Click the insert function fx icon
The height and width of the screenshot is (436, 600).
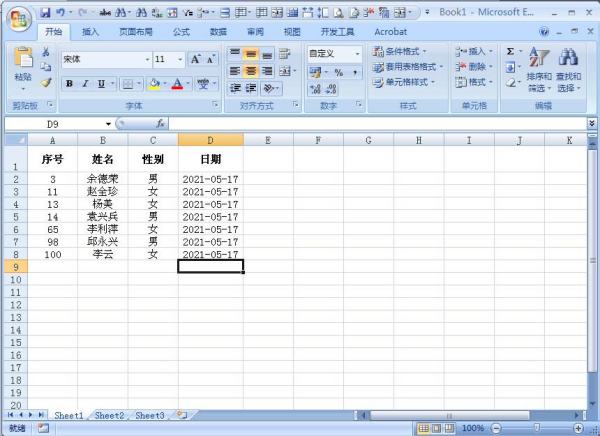pyautogui.click(x=159, y=124)
